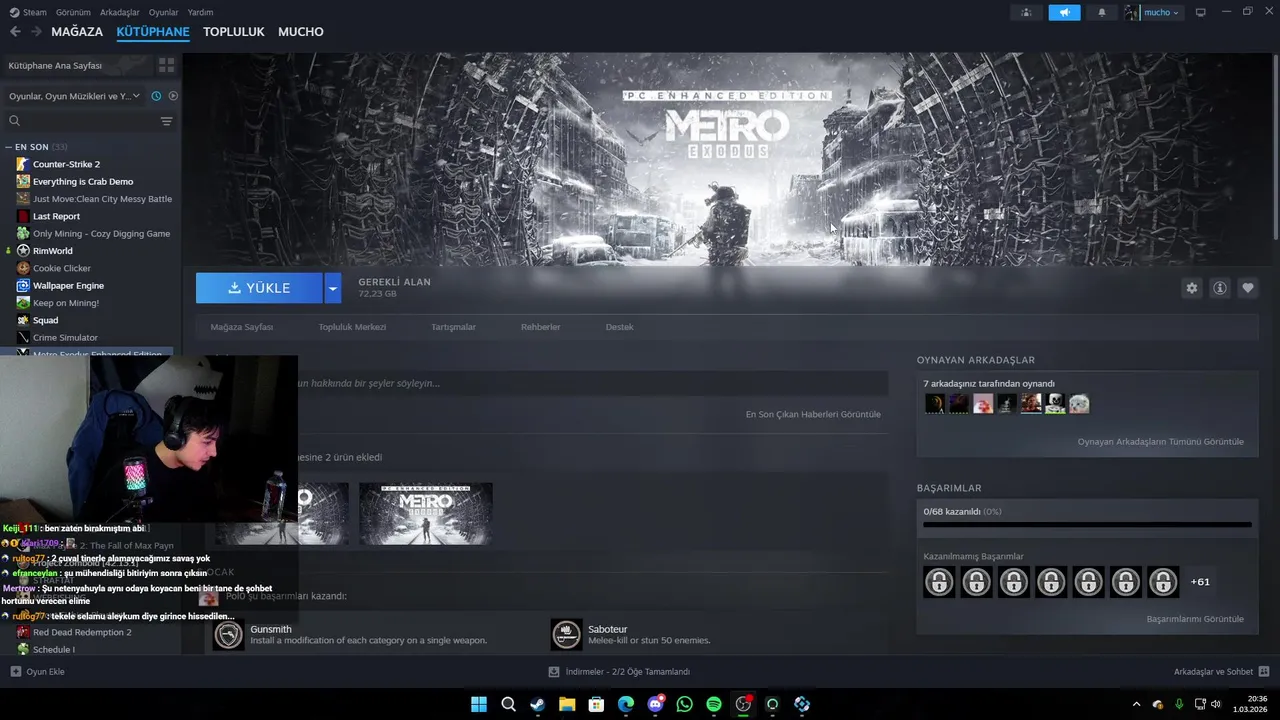Screen dimensions: 1280x720
Task: Go to the TOPLULUK tab
Action: click(x=234, y=32)
